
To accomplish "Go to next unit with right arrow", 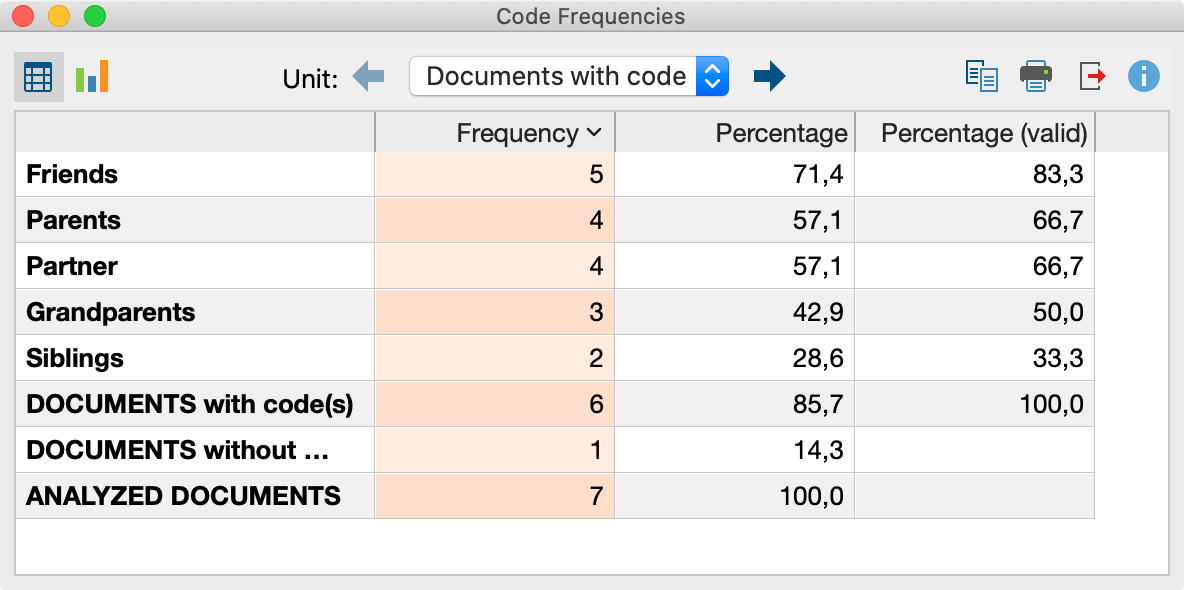I will (769, 77).
